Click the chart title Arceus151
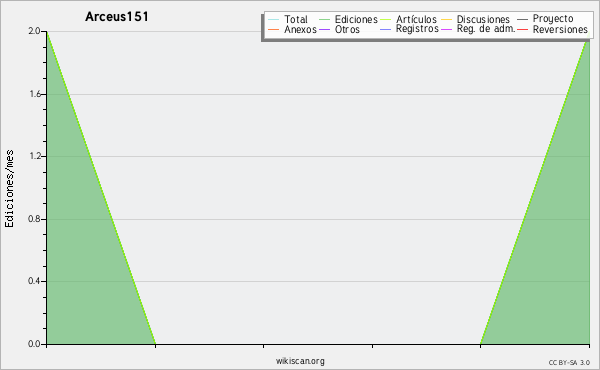Screen dimensions: 600x370 (117, 16)
